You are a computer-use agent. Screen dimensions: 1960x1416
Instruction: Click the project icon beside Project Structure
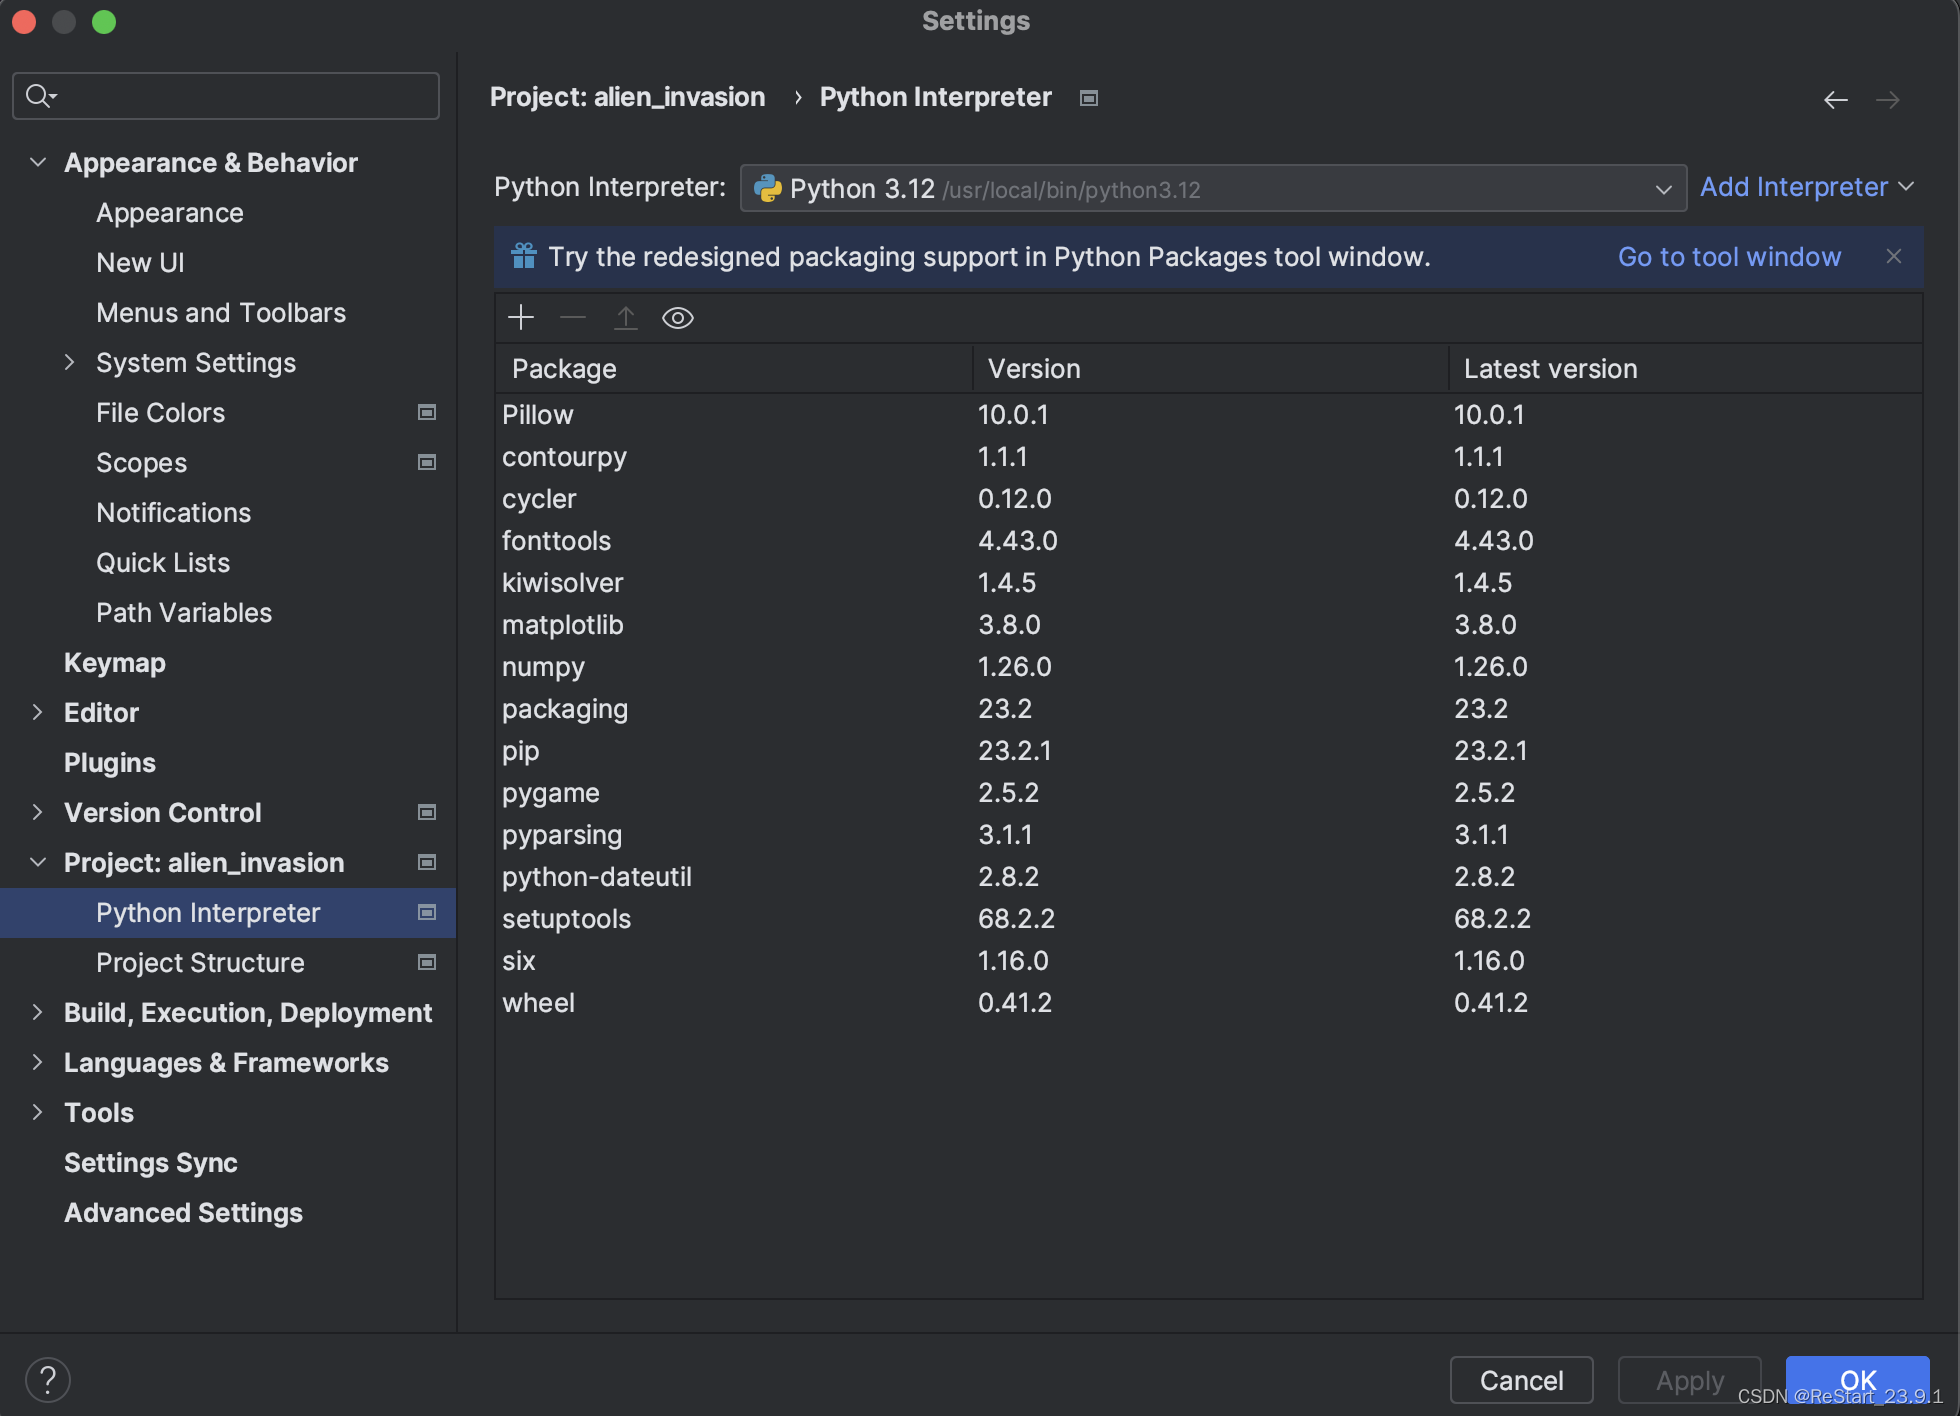(x=427, y=962)
